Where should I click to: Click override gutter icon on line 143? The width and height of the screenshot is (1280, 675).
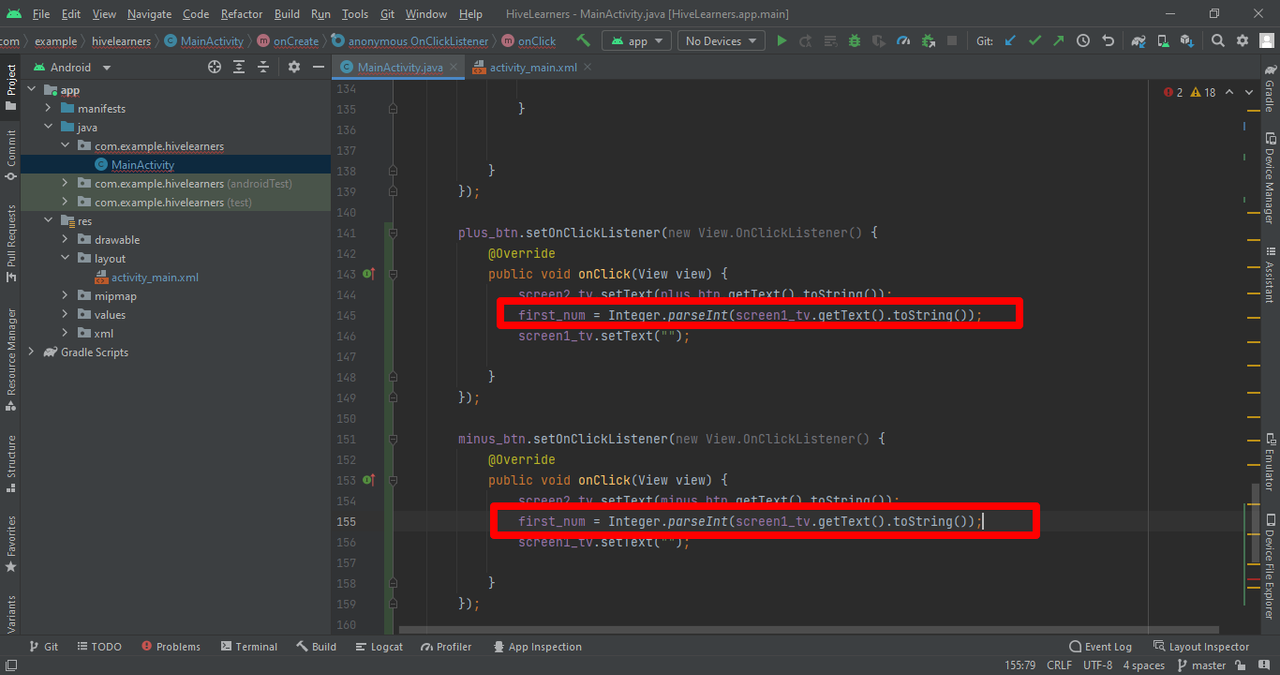point(369,274)
